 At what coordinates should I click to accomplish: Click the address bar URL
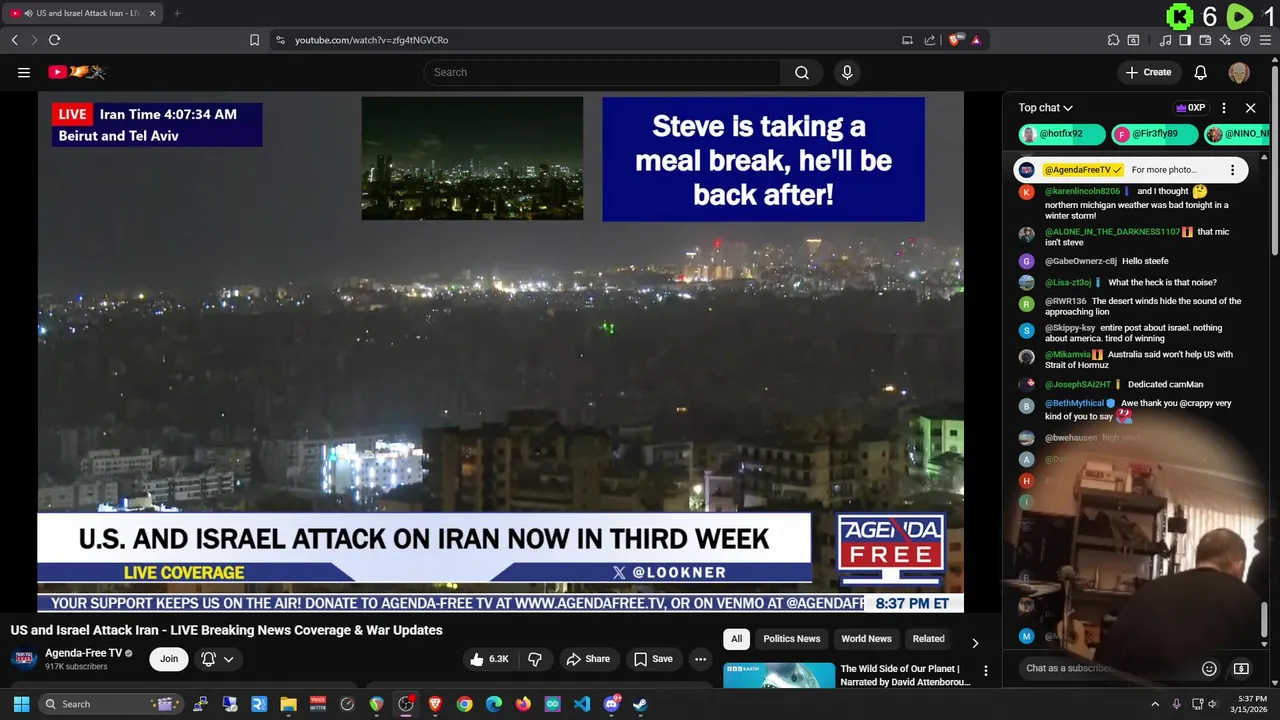[371, 40]
